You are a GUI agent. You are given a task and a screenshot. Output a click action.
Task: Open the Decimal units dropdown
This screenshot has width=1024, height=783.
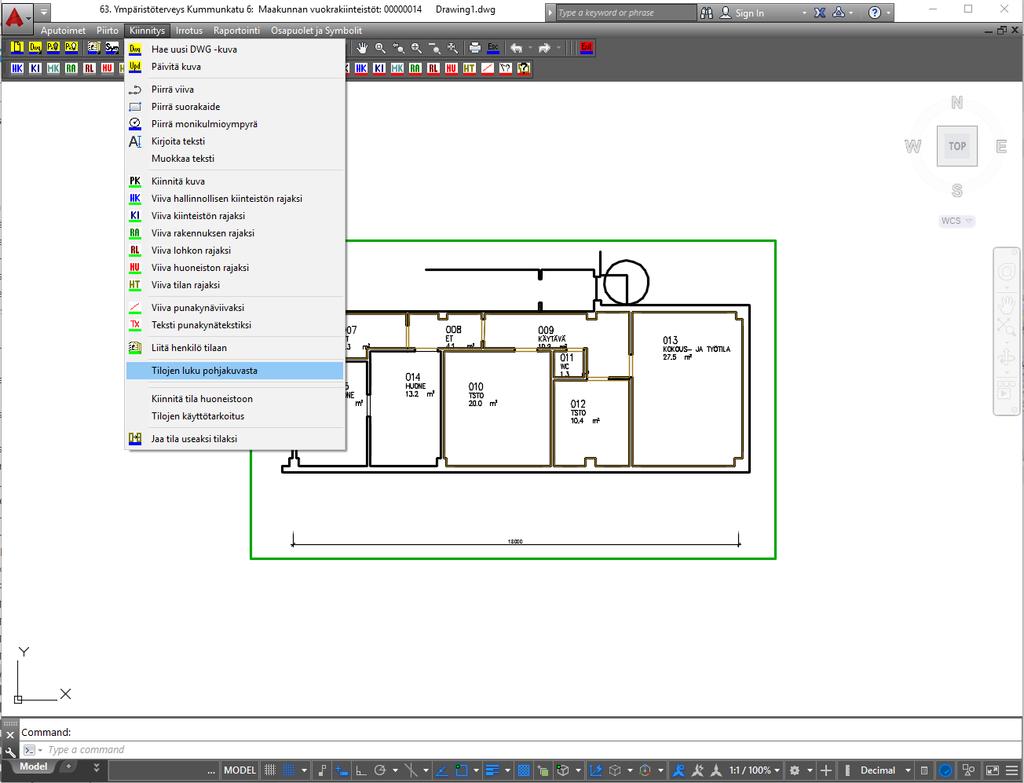pyautogui.click(x=908, y=771)
